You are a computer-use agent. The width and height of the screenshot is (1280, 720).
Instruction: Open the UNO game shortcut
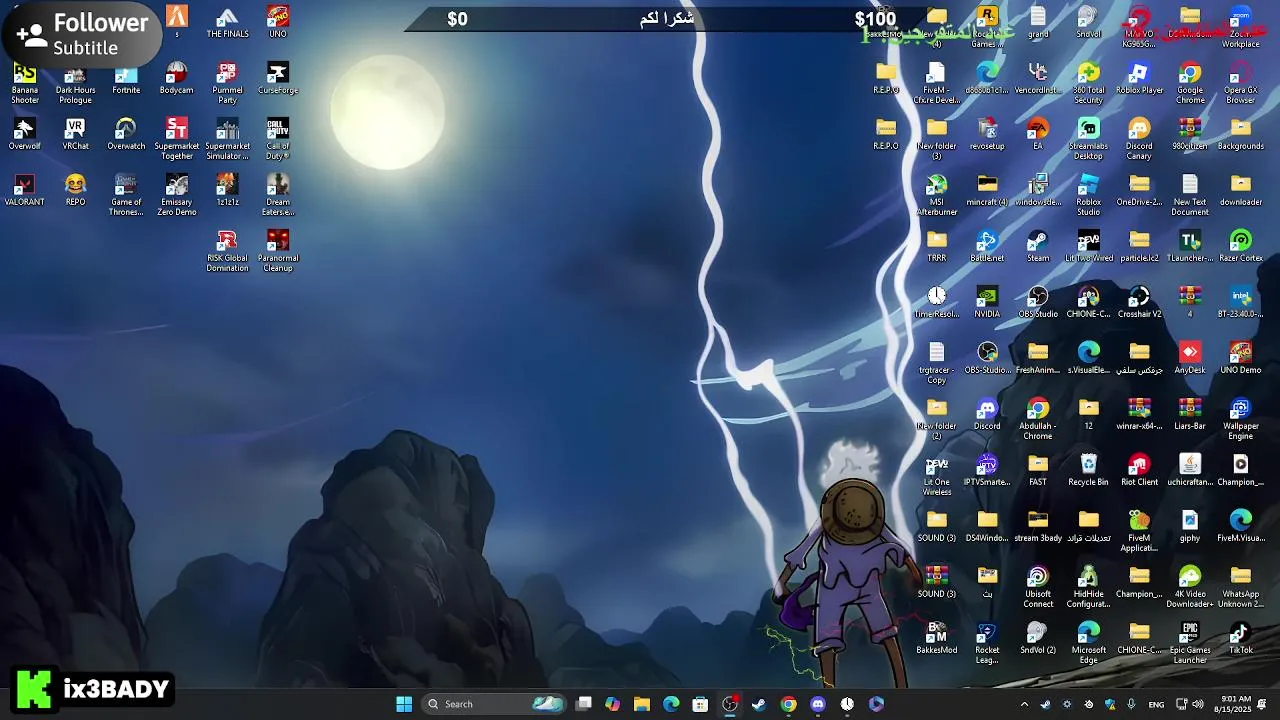278,22
